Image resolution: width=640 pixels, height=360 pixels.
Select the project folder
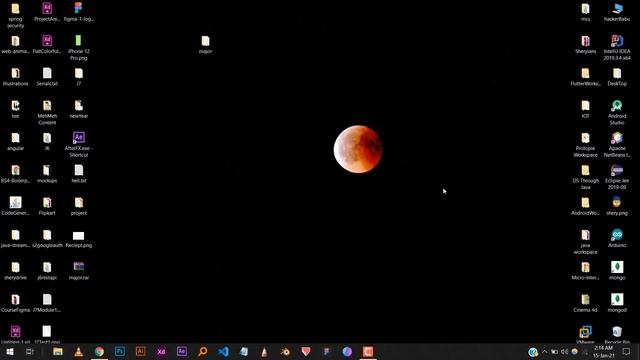(79, 206)
